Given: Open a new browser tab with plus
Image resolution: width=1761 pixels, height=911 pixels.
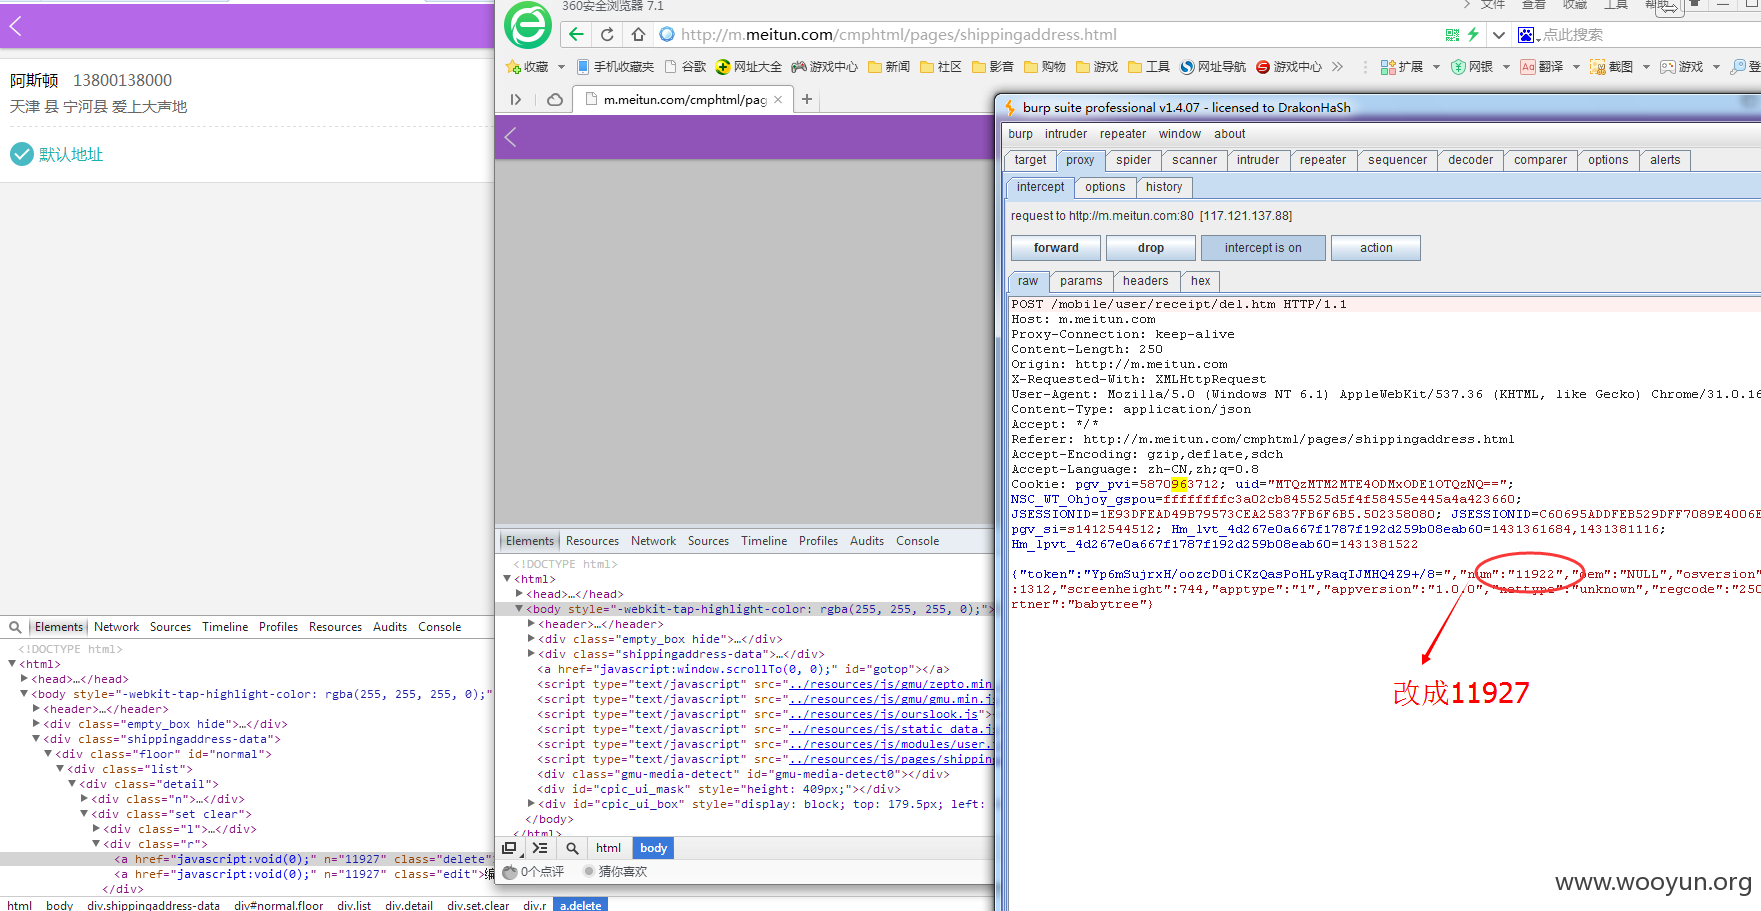Looking at the screenshot, I should tap(807, 99).
